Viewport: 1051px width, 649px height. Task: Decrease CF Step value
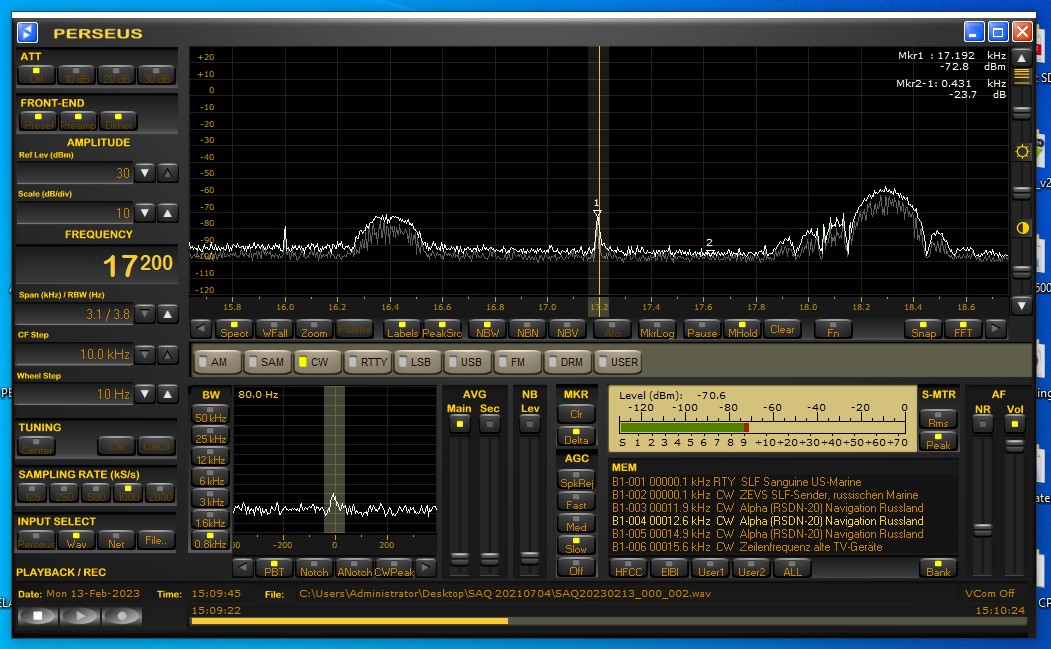(145, 354)
